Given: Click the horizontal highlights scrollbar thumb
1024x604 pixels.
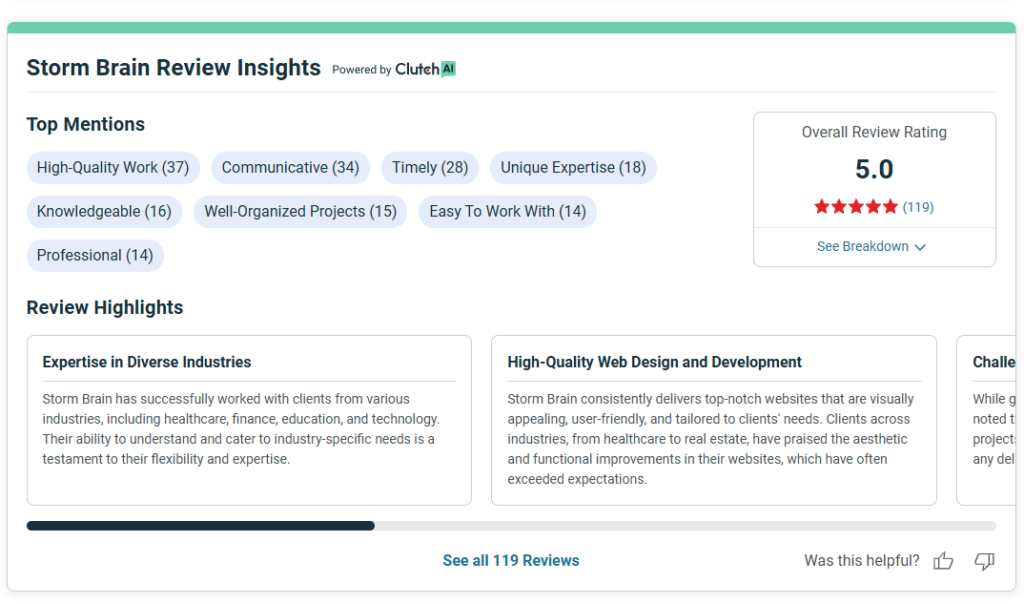Looking at the screenshot, I should [200, 526].
